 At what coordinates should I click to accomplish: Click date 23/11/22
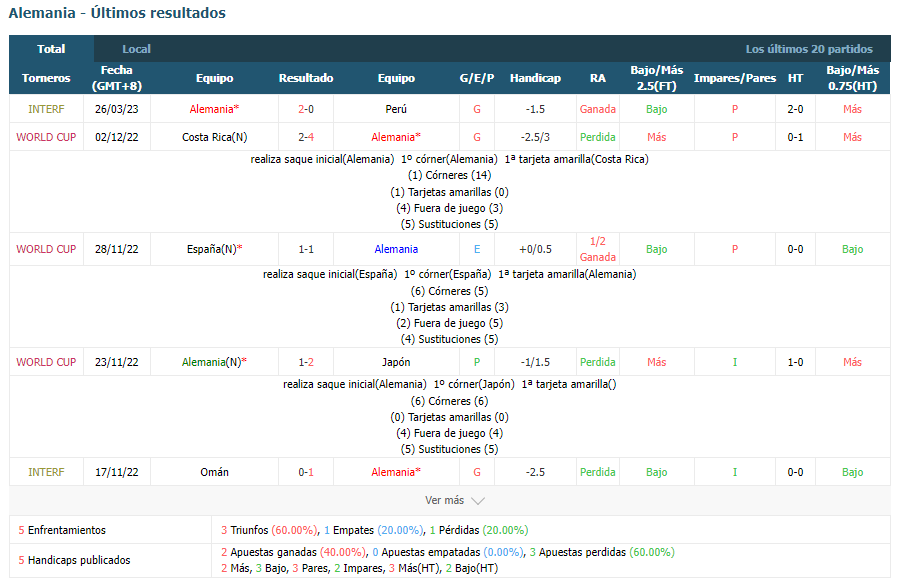117,362
